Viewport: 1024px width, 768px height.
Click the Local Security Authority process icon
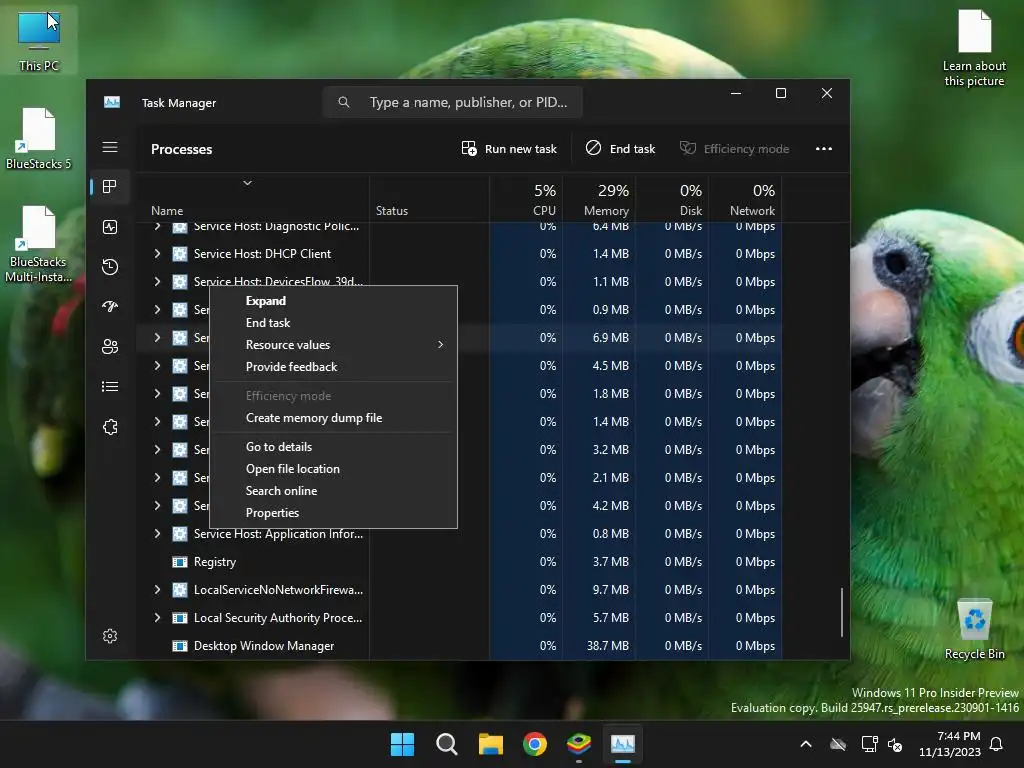pos(180,618)
